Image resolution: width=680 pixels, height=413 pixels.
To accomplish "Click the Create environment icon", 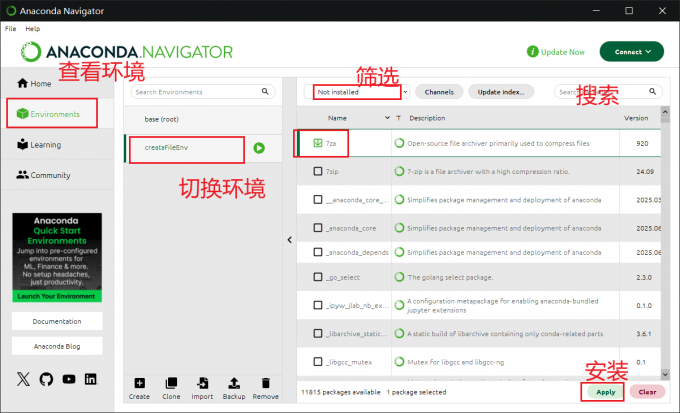I will pos(139,383).
